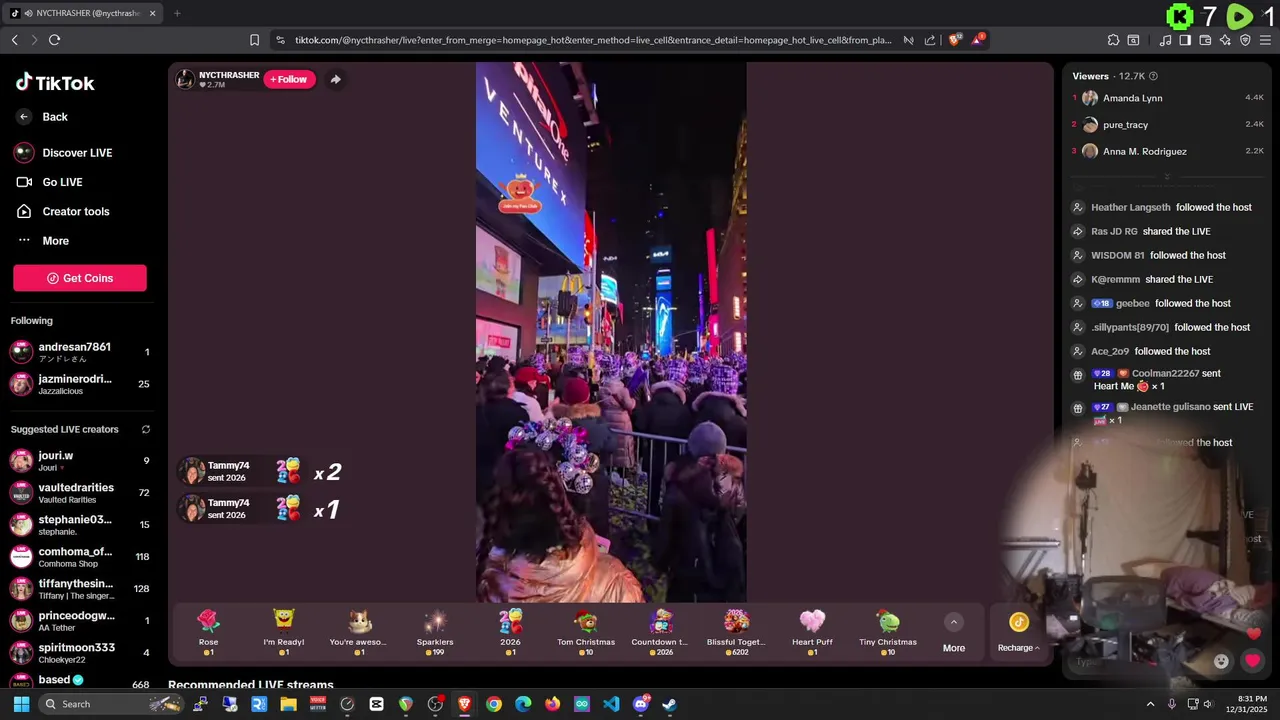
Task: Send the Sparklers gift
Action: [x=435, y=632]
